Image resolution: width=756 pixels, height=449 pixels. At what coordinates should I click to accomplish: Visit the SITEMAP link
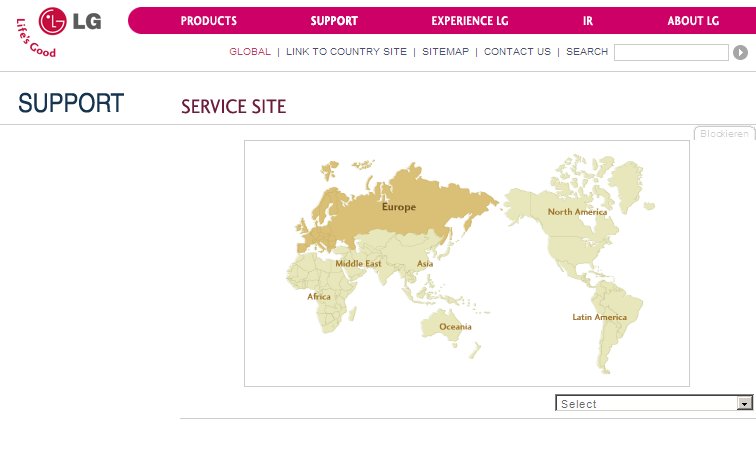click(445, 52)
